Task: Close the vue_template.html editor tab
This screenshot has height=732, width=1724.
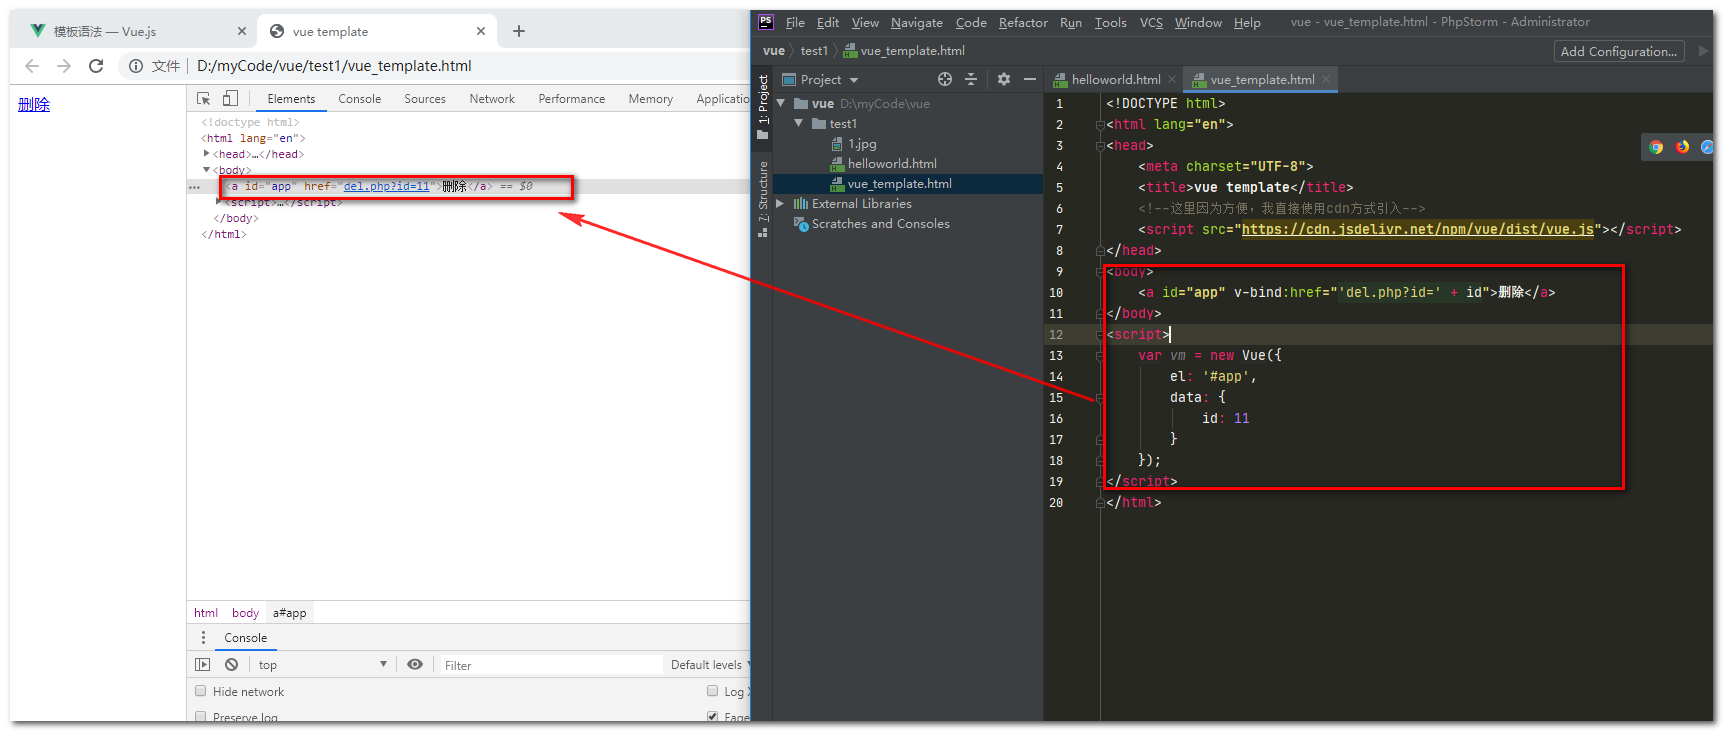Action: [x=1326, y=79]
